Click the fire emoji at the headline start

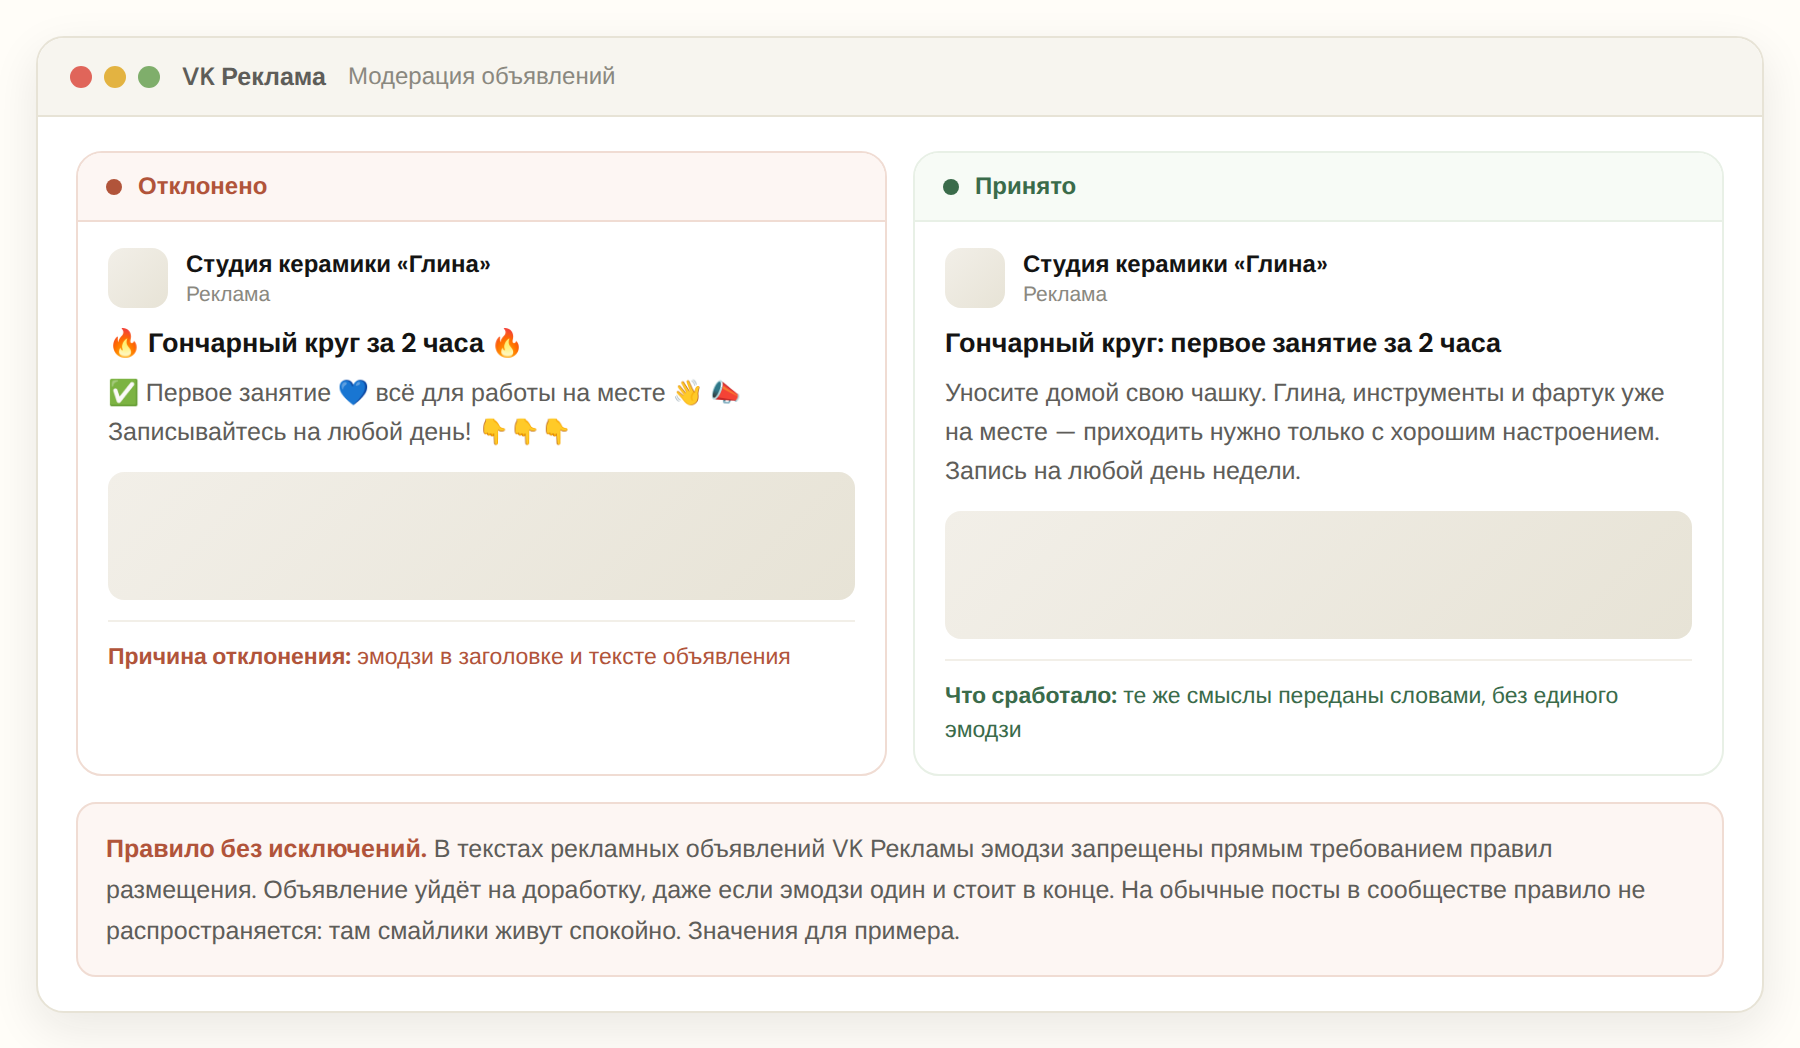pyautogui.click(x=124, y=343)
